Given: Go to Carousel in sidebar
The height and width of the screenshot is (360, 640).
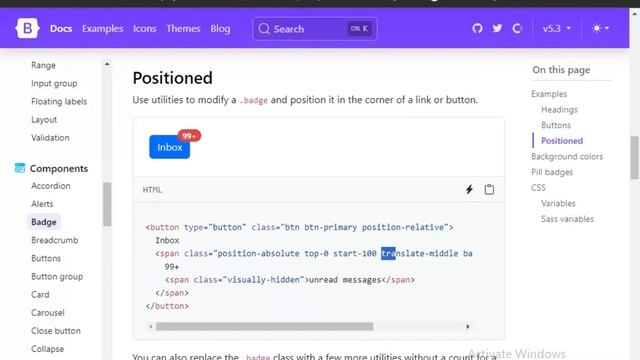Looking at the screenshot, I should tap(48, 313).
